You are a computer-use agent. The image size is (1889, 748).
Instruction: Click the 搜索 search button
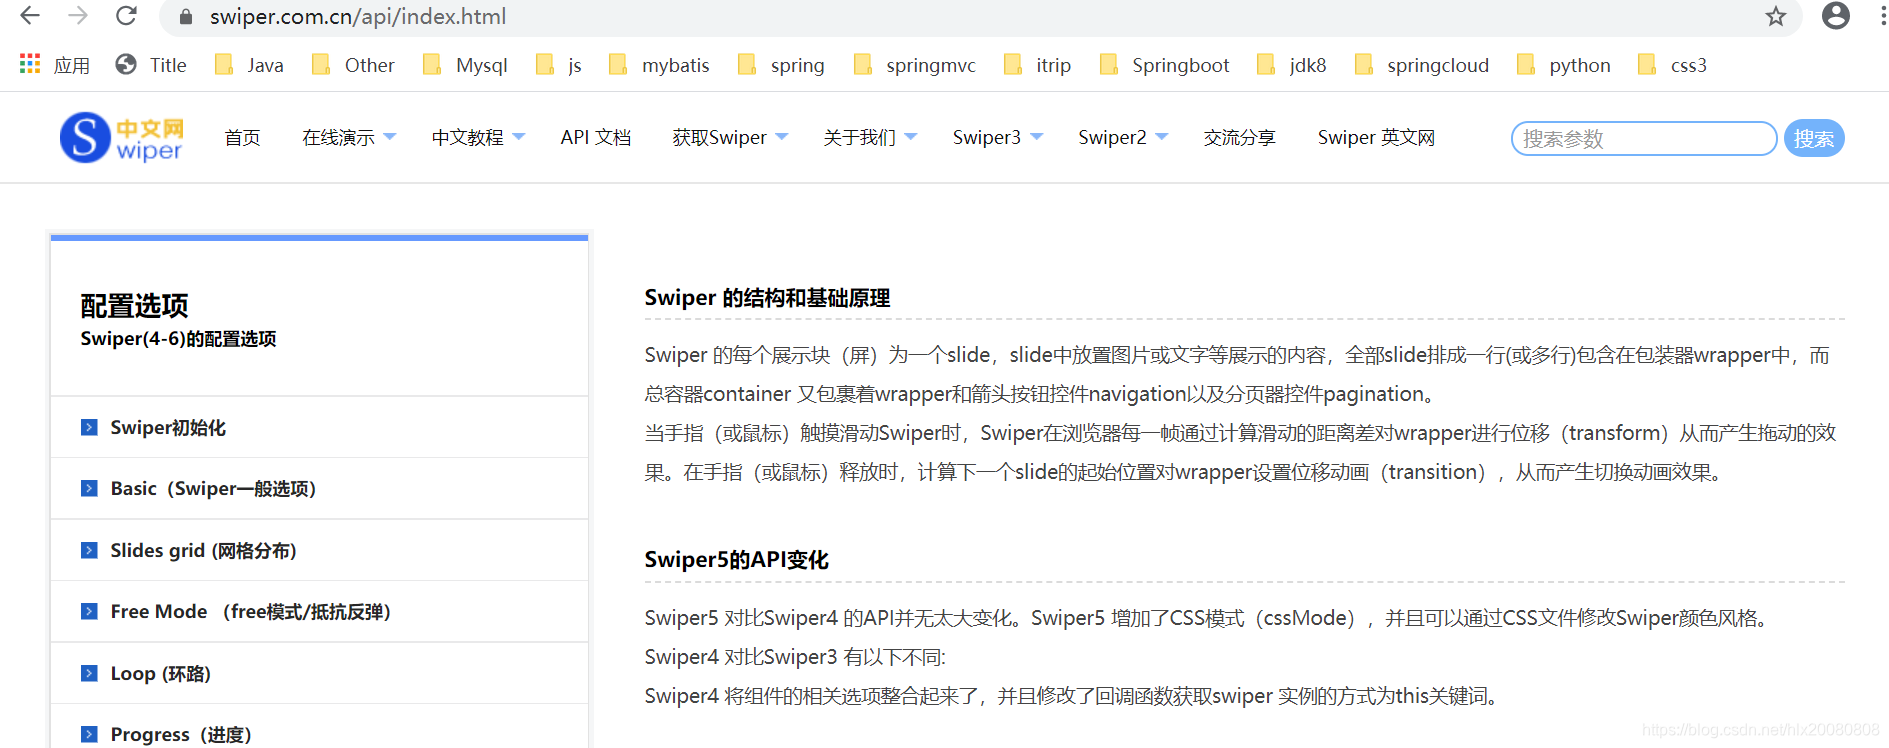click(x=1814, y=139)
